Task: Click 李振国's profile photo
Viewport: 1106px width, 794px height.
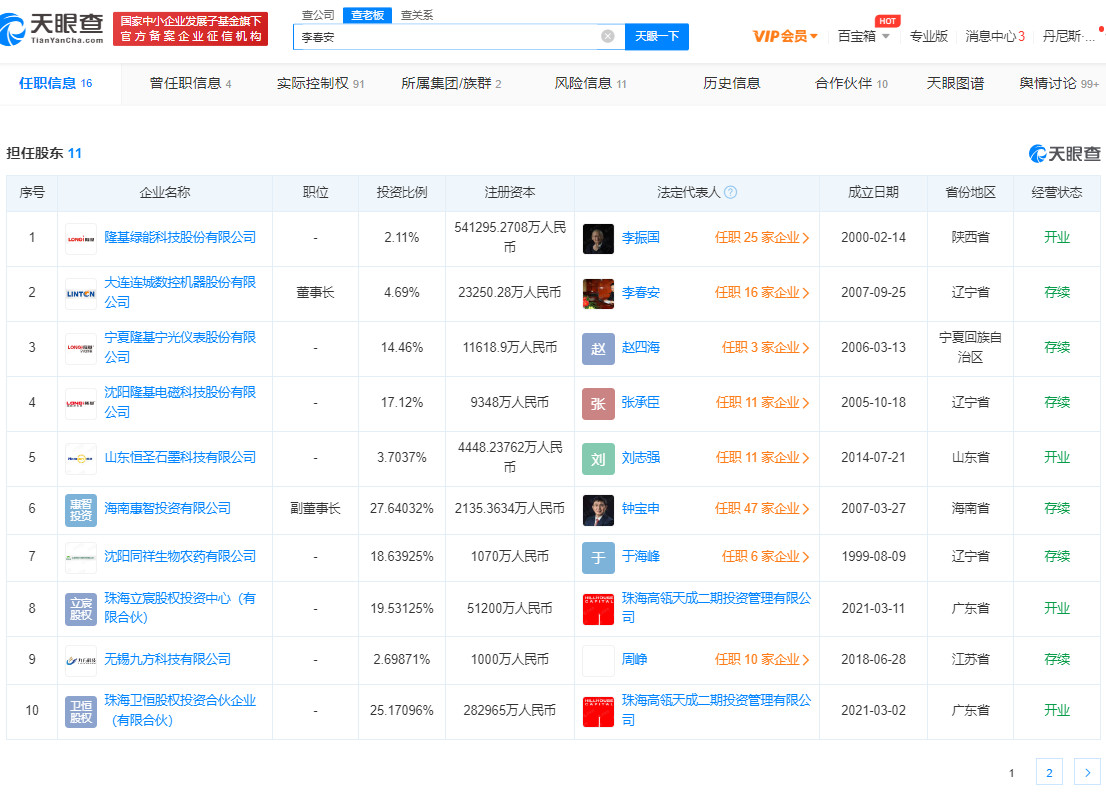Action: pyautogui.click(x=598, y=238)
